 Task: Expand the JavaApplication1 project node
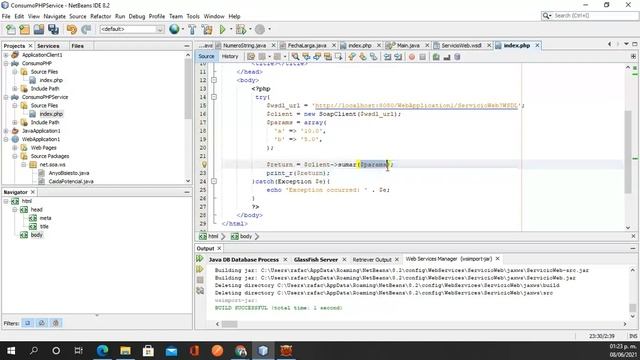pyautogui.click(x=6, y=131)
